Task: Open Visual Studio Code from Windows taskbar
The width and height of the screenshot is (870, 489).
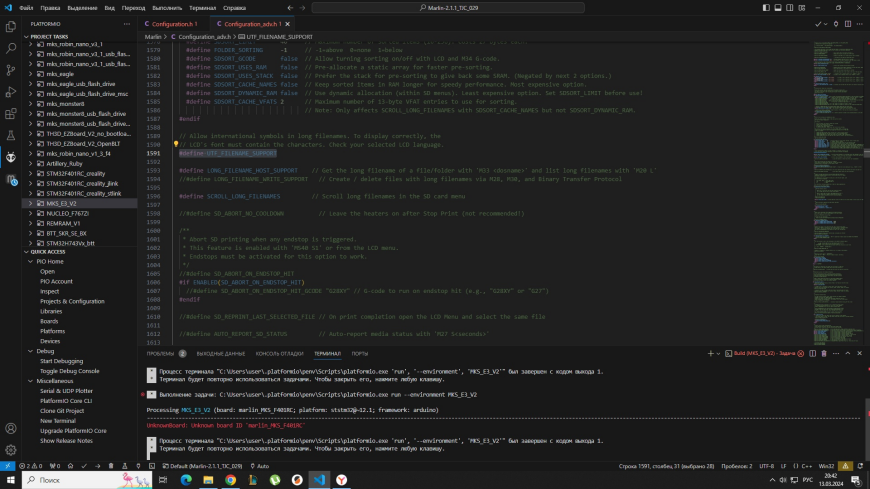Action: [319, 480]
